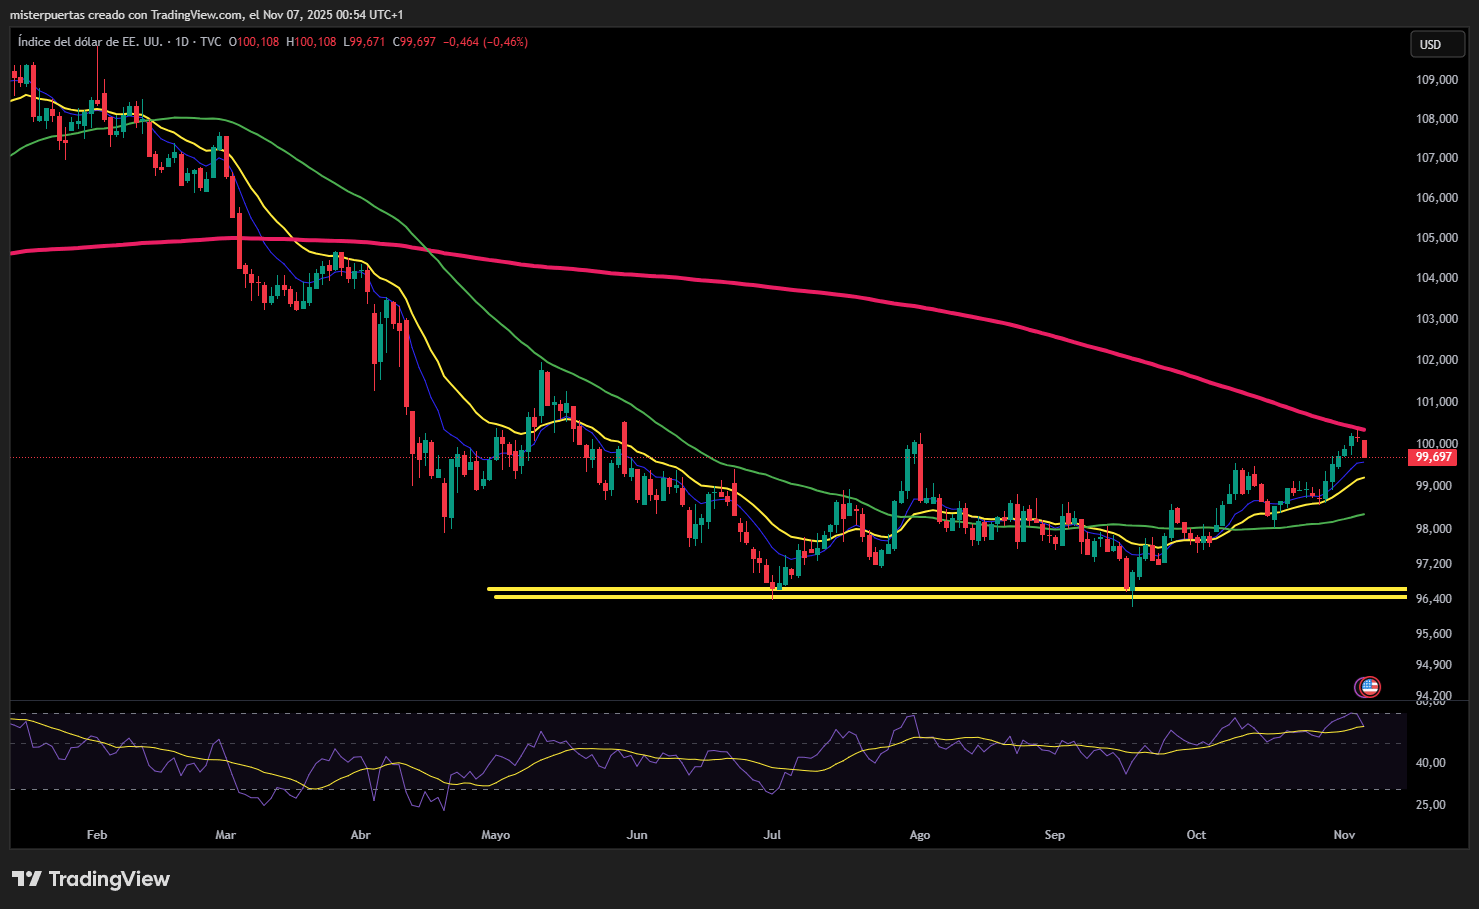The height and width of the screenshot is (909, 1479).
Task: Click the change value −0,464 (−0,46%)
Action: [x=485, y=42]
